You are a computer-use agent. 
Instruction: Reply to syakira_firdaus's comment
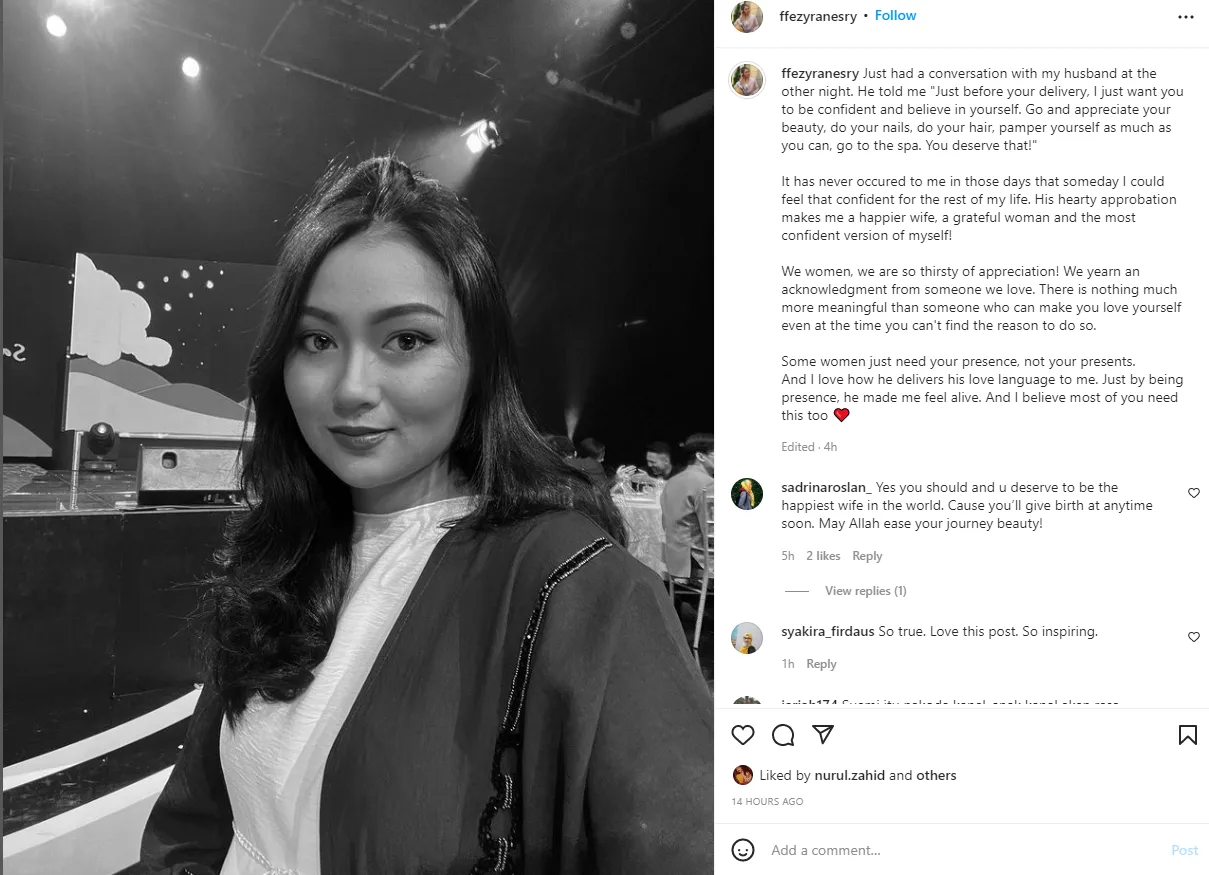click(821, 664)
